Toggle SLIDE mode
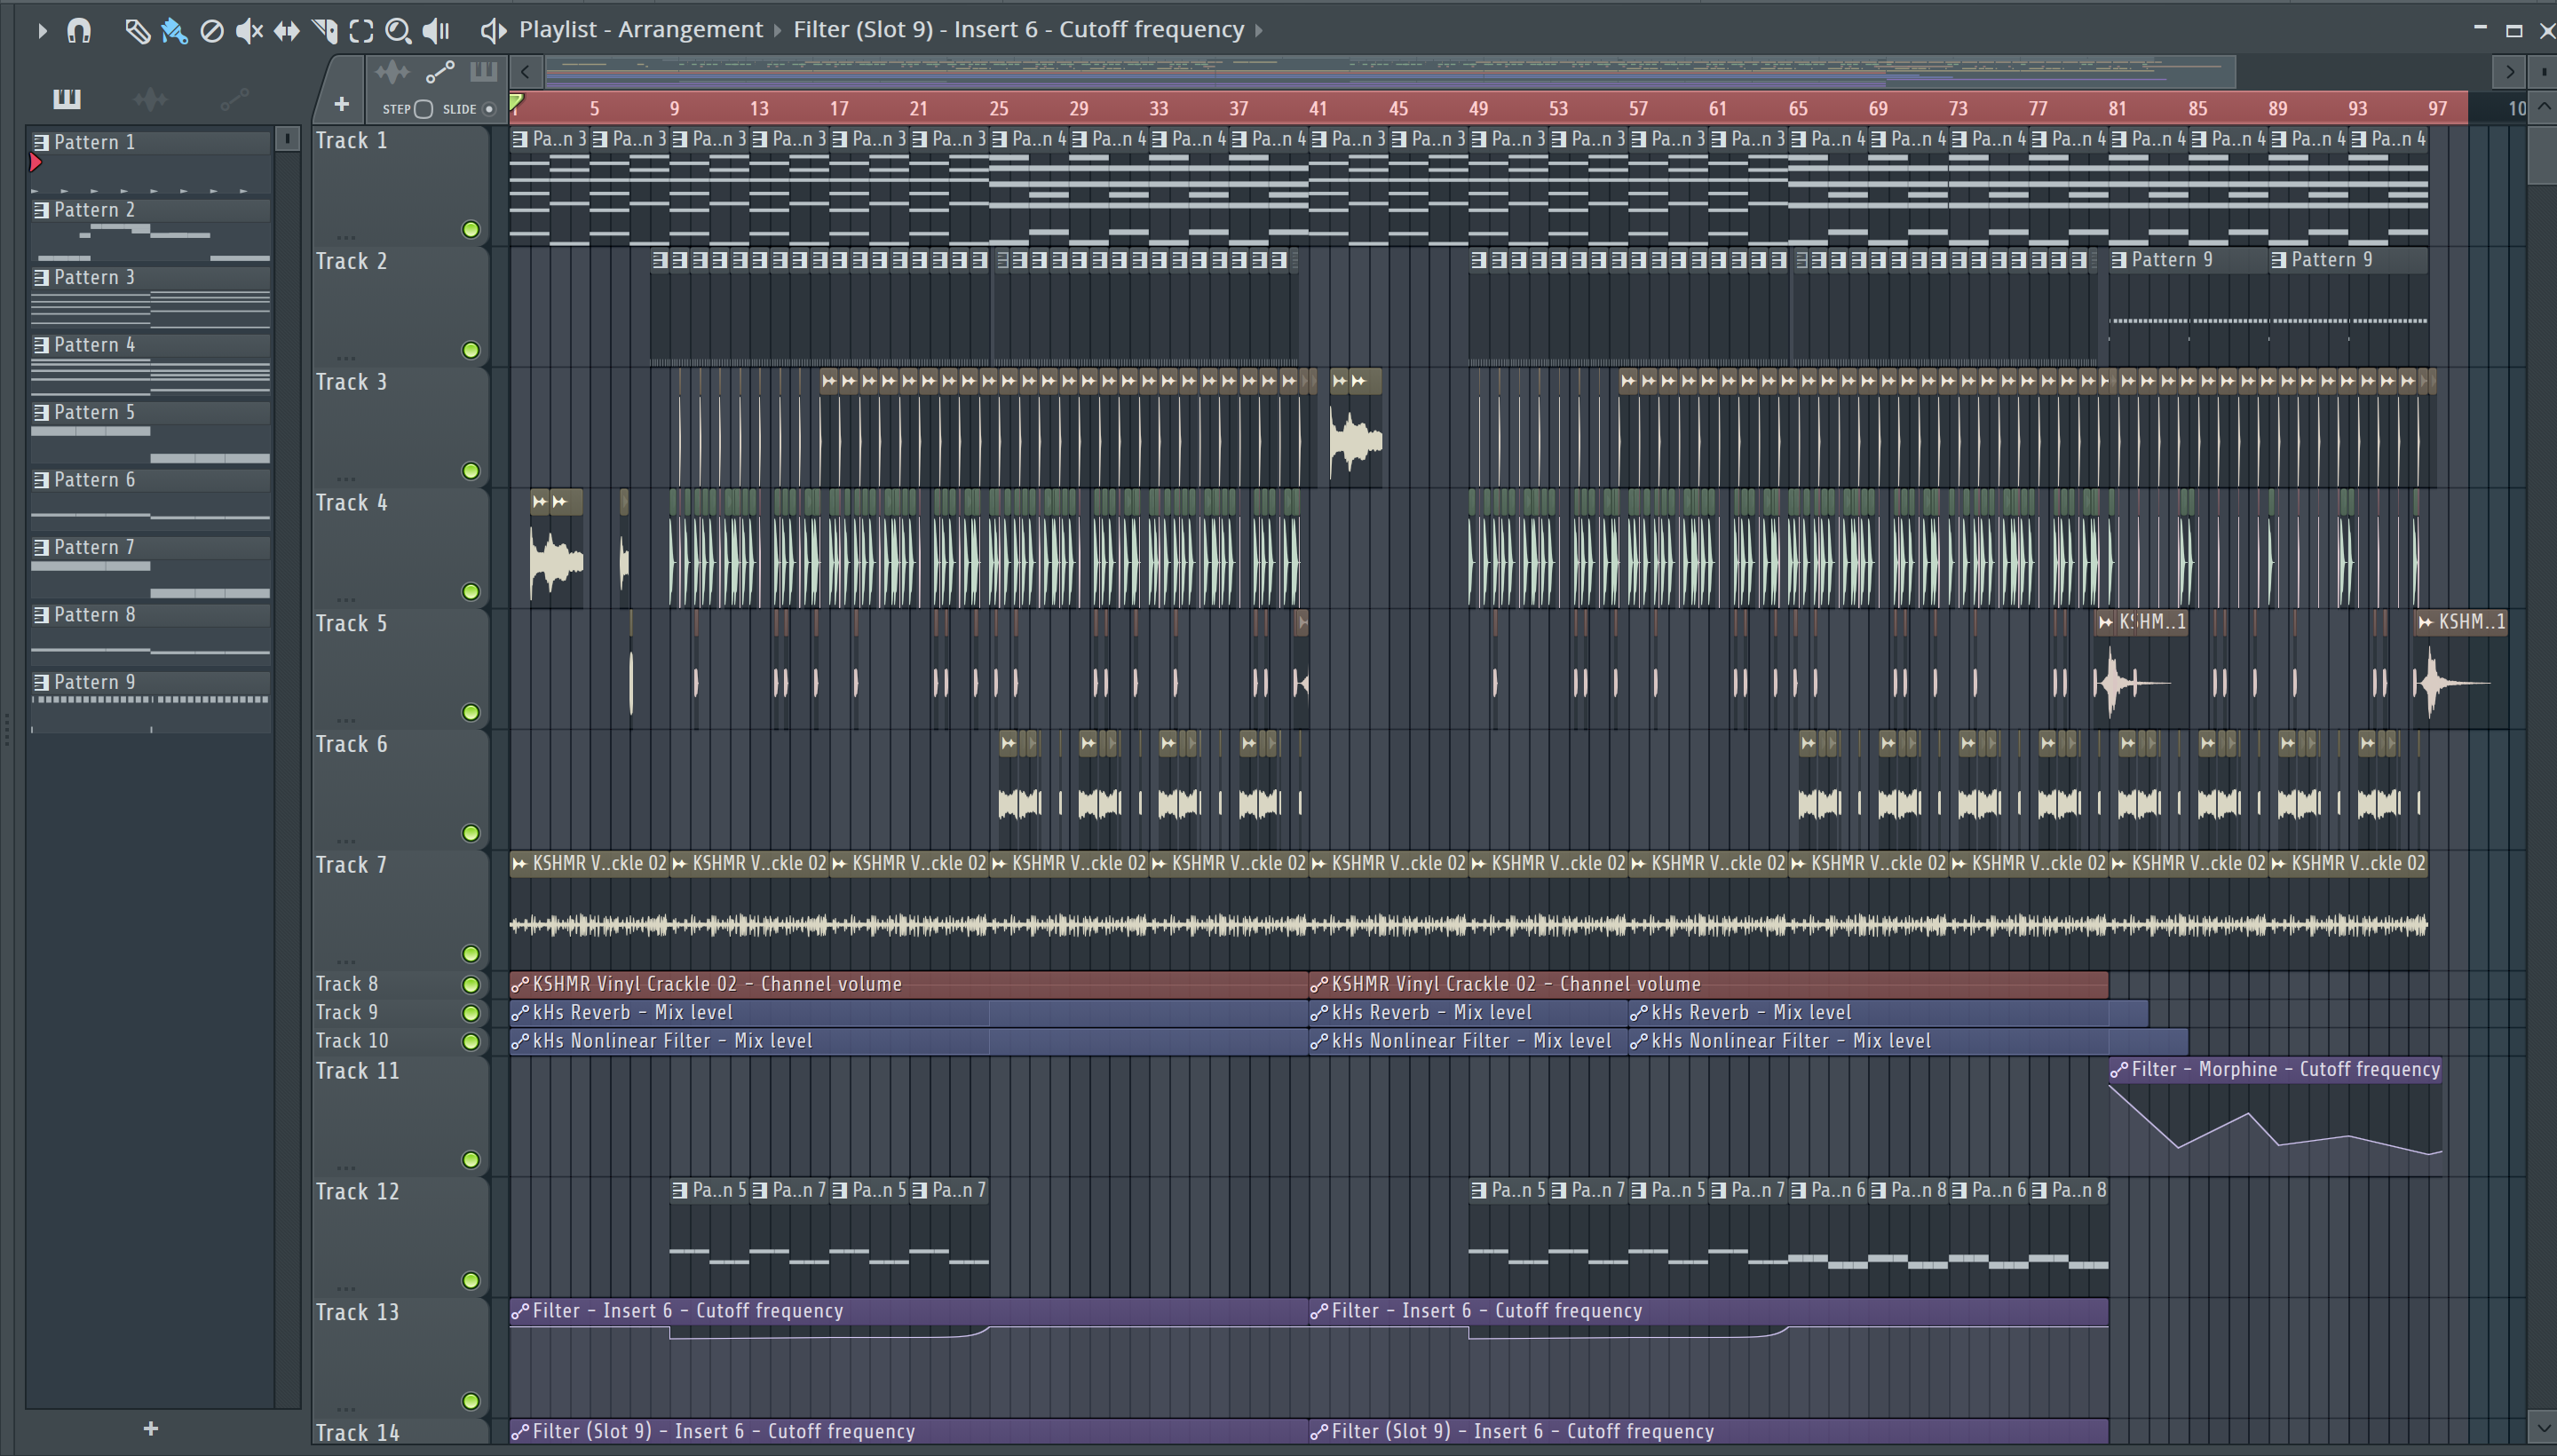The image size is (2557, 1456). click(489, 109)
